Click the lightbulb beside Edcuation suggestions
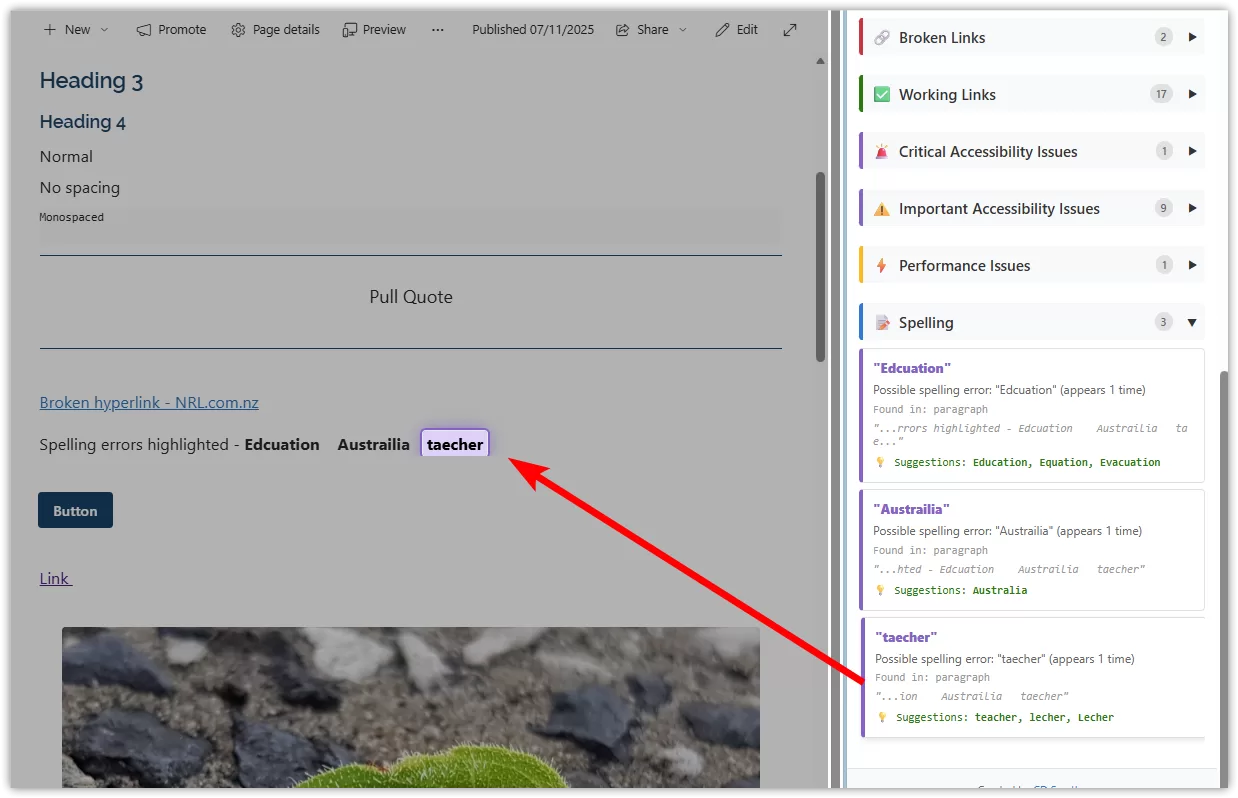The width and height of the screenshot is (1238, 798). (x=880, y=462)
